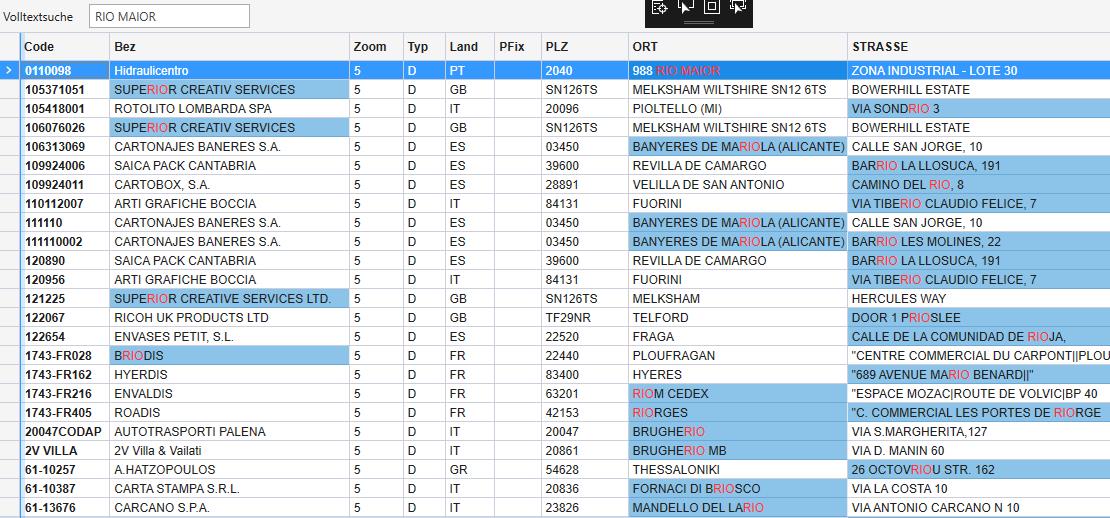This screenshot has height=518, width=1110.
Task: Click VIA S.MARGHERITA,127 cell
Action: tap(979, 432)
